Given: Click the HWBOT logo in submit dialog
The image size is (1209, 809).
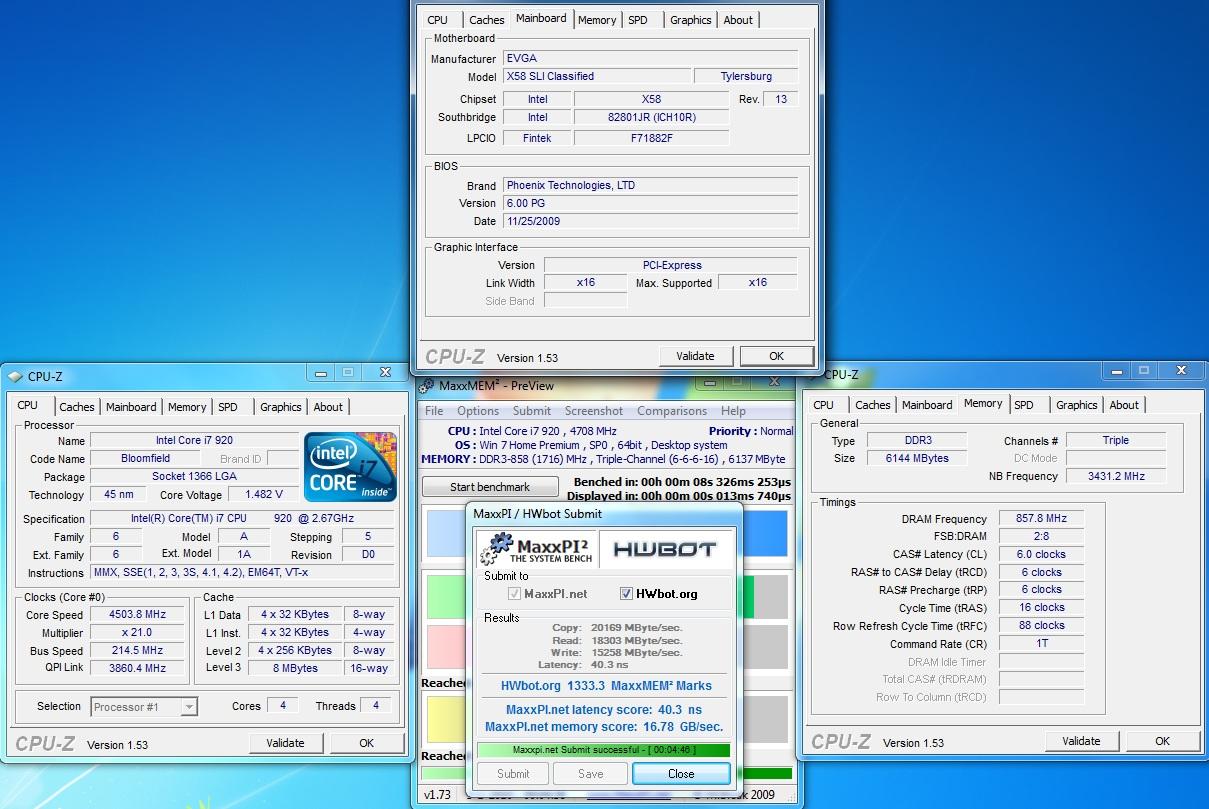Looking at the screenshot, I should 664,549.
